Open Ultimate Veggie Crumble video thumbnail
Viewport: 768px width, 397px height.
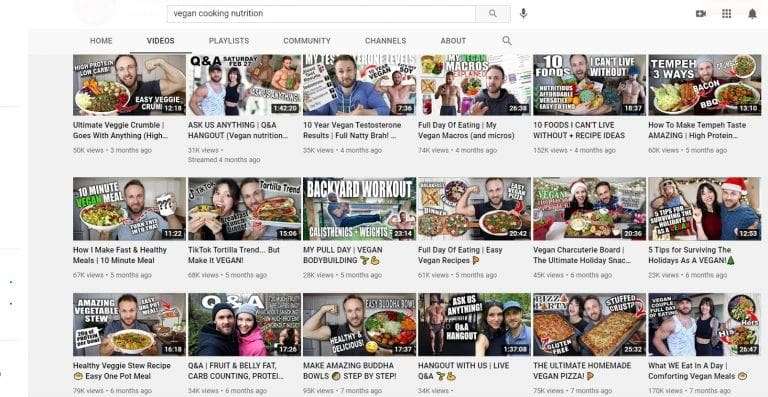[x=129, y=85]
